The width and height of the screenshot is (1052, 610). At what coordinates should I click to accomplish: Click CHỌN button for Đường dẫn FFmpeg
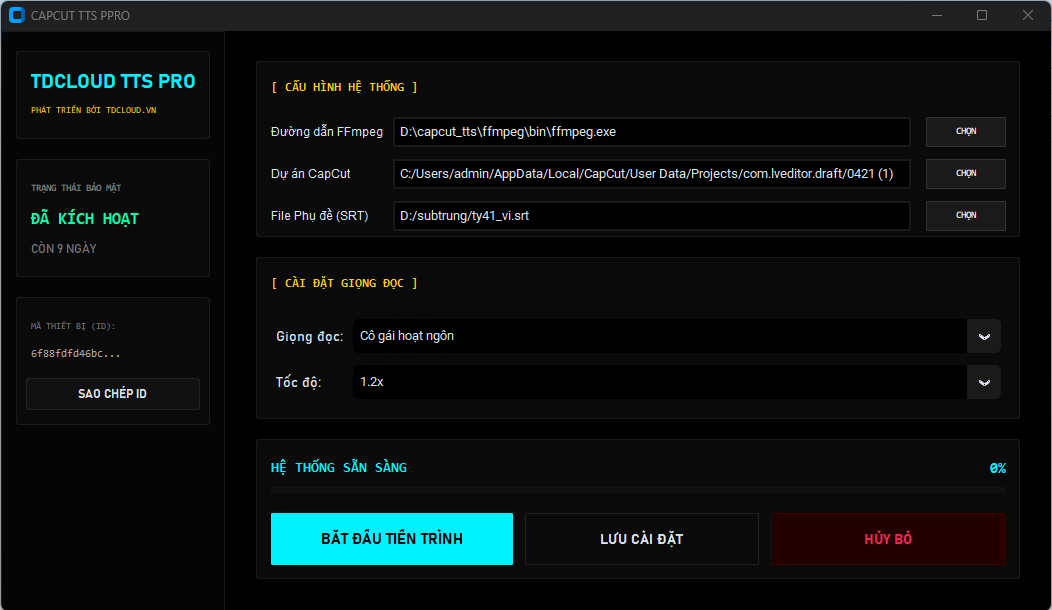click(x=965, y=132)
